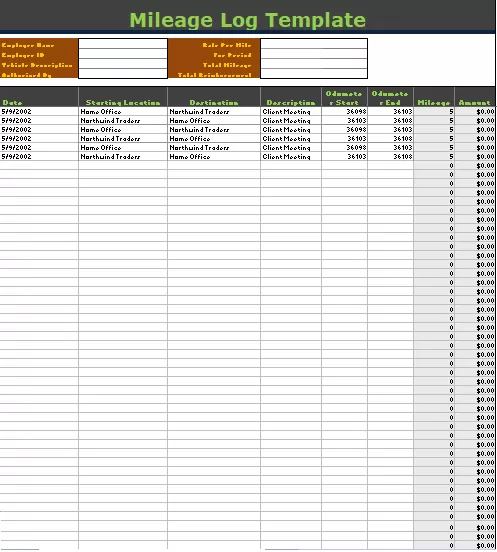Click the 5/9/2002 date in the sixth data row
The height and width of the screenshot is (552, 497).
17,157
